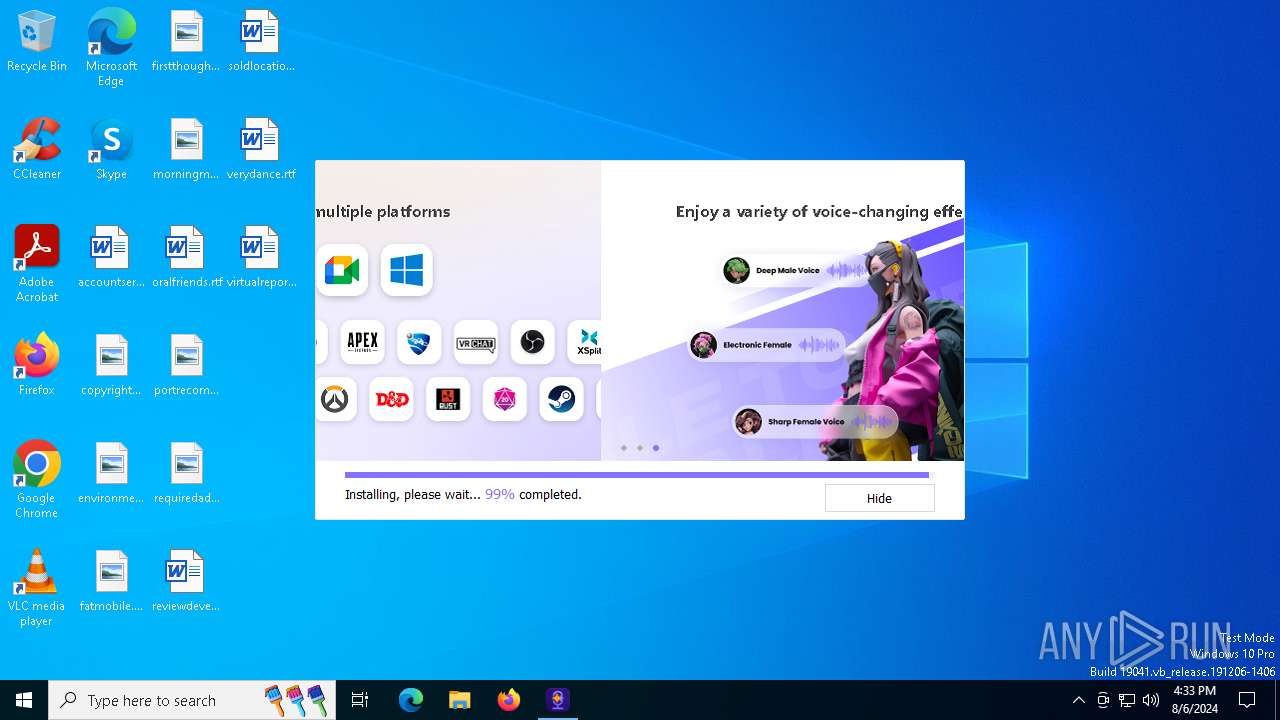Click the Electronic Female avatar
The height and width of the screenshot is (720, 1280).
(704, 345)
